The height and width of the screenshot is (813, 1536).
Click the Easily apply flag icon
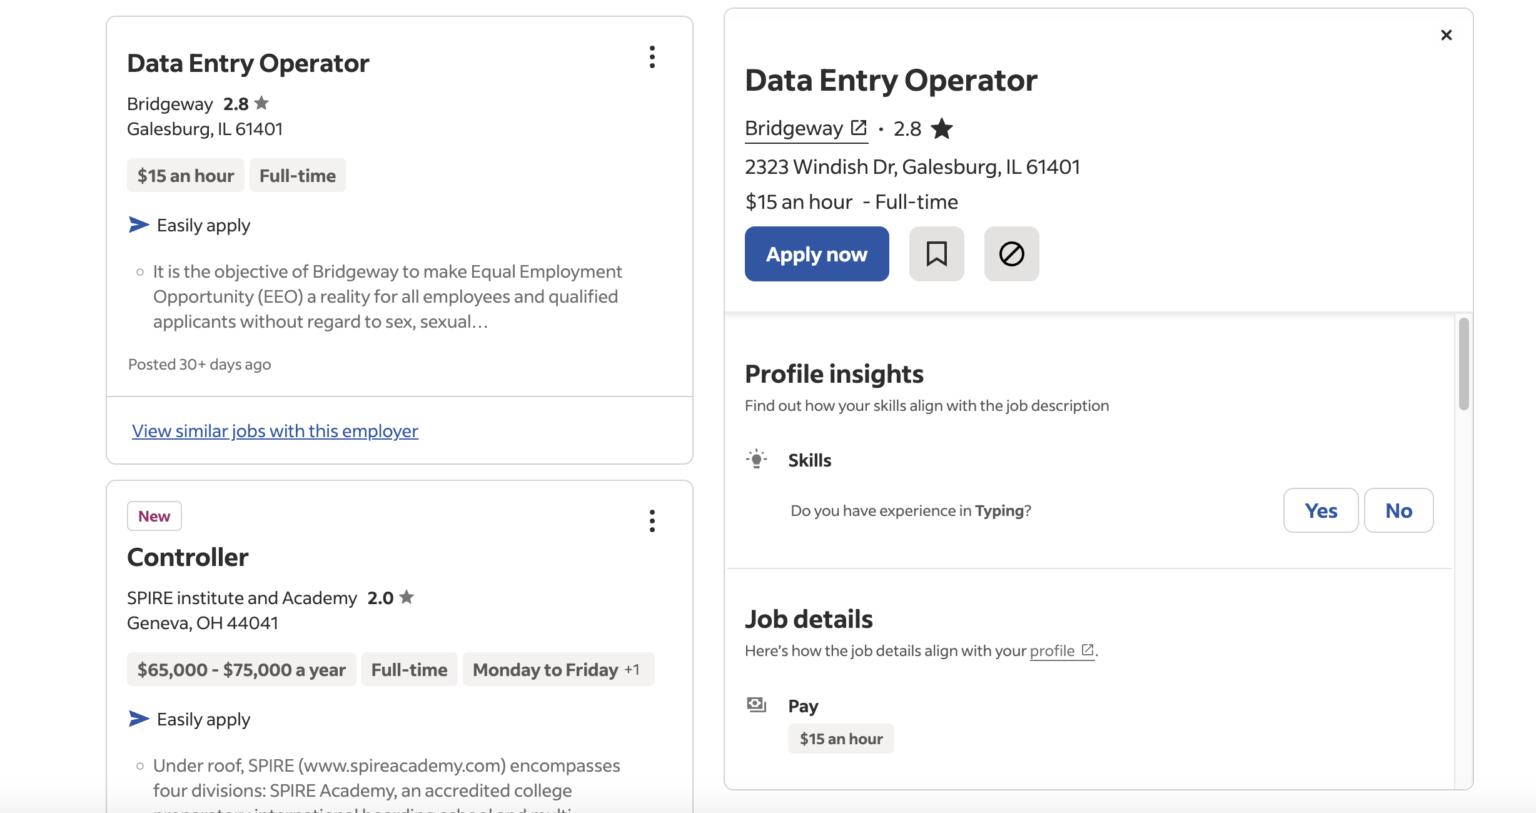coord(138,224)
